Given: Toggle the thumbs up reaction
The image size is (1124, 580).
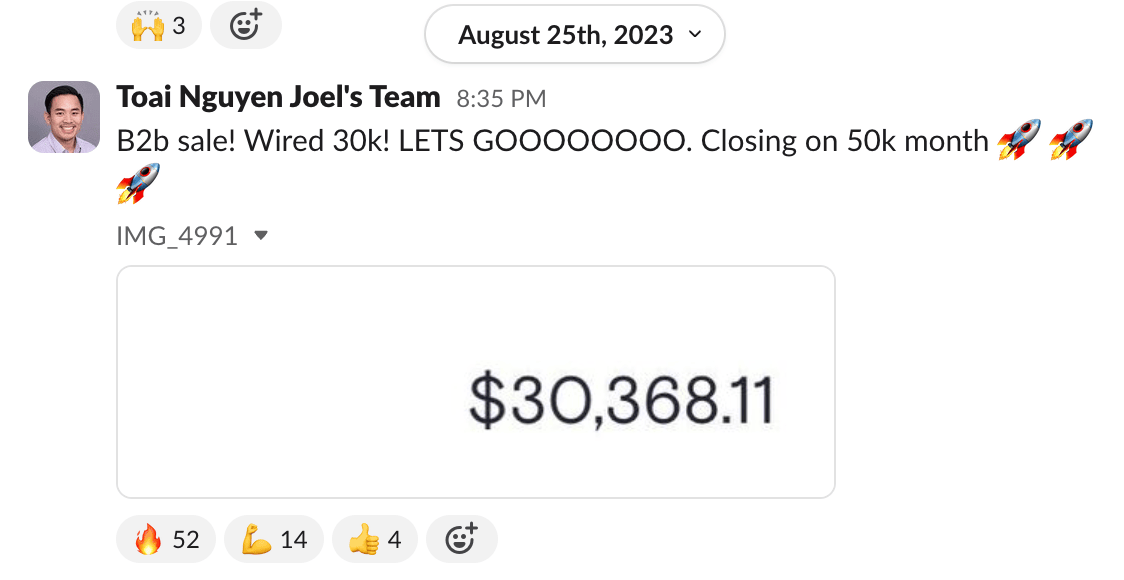Looking at the screenshot, I should [x=374, y=540].
